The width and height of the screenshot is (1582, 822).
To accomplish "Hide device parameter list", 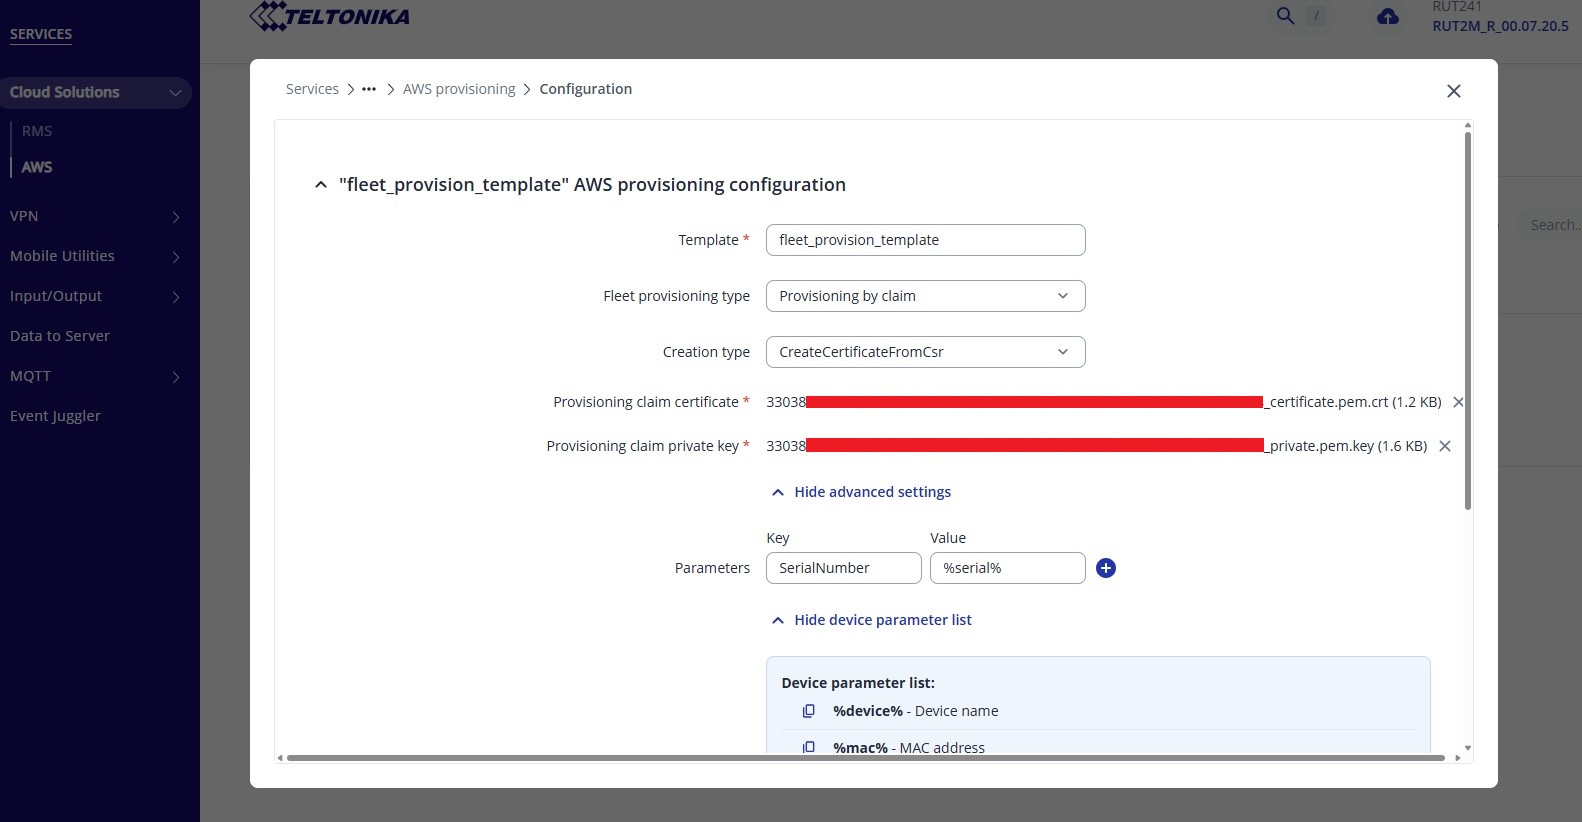I will point(871,620).
